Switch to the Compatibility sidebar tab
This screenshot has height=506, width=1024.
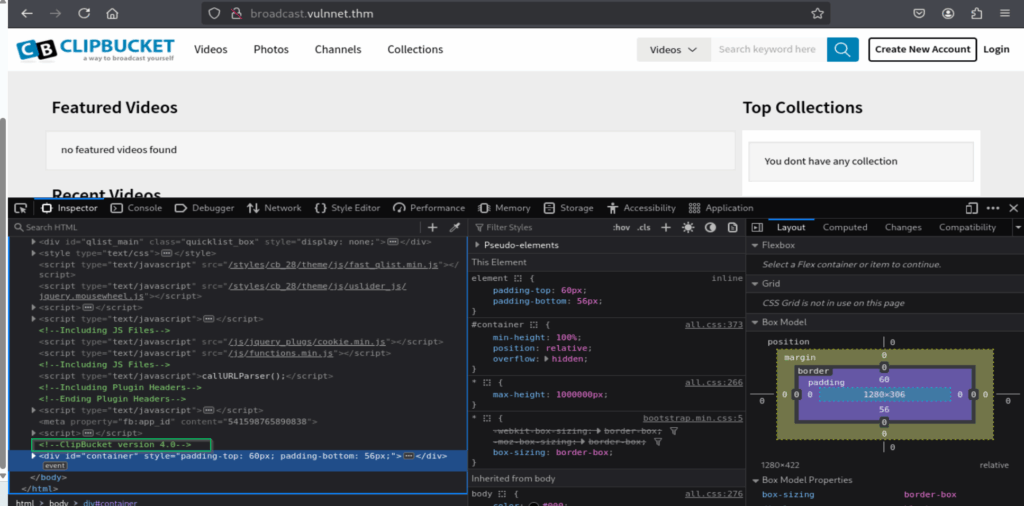point(967,227)
